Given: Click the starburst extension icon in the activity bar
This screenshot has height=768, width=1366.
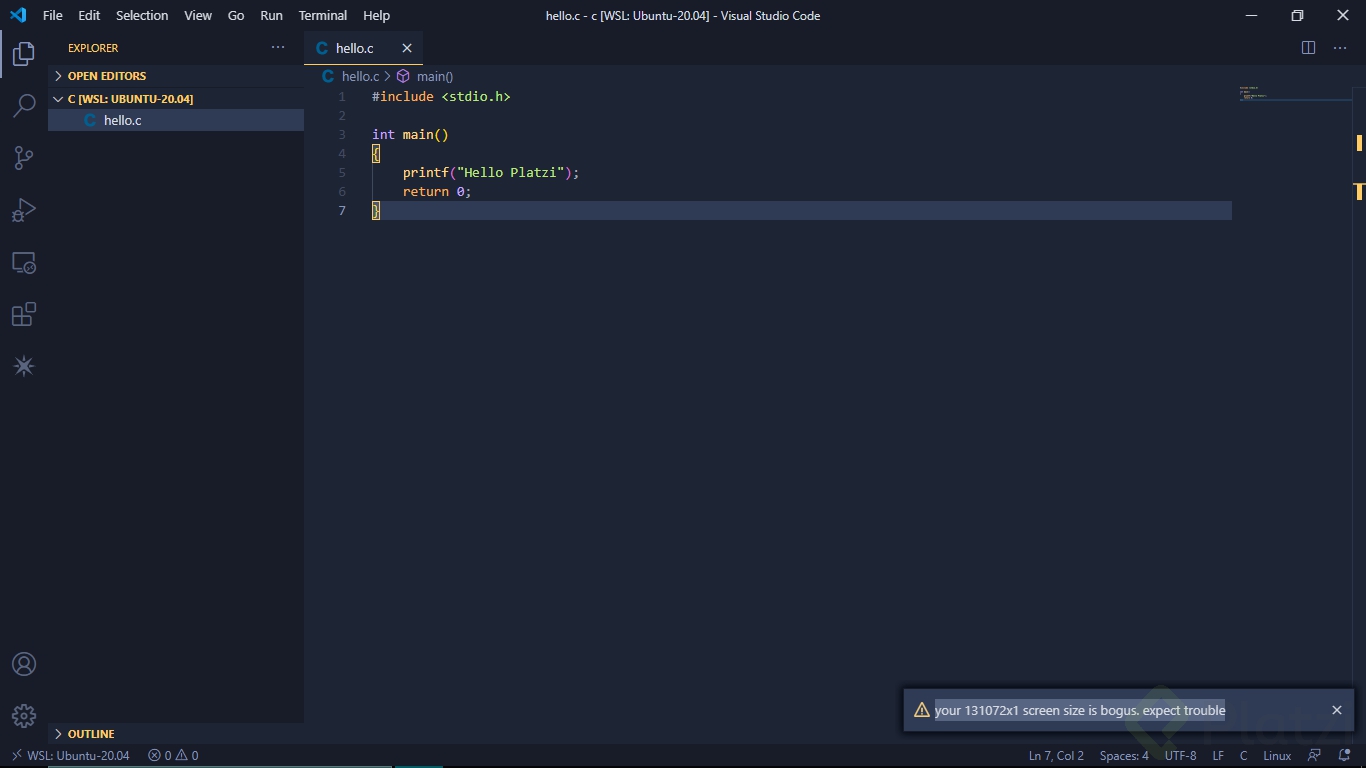Looking at the screenshot, I should [24, 367].
